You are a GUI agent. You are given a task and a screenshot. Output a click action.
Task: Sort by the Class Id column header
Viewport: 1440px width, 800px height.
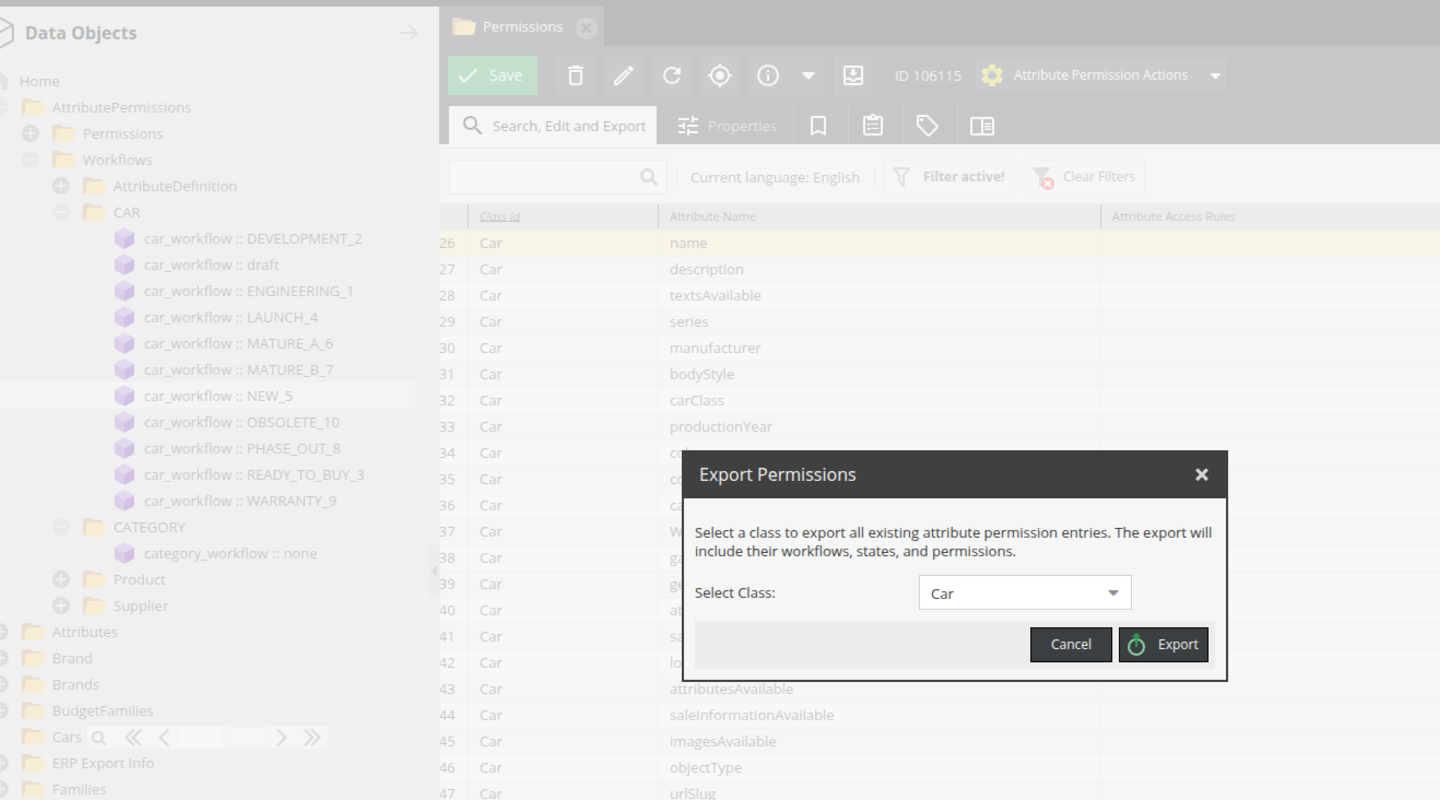563,216
